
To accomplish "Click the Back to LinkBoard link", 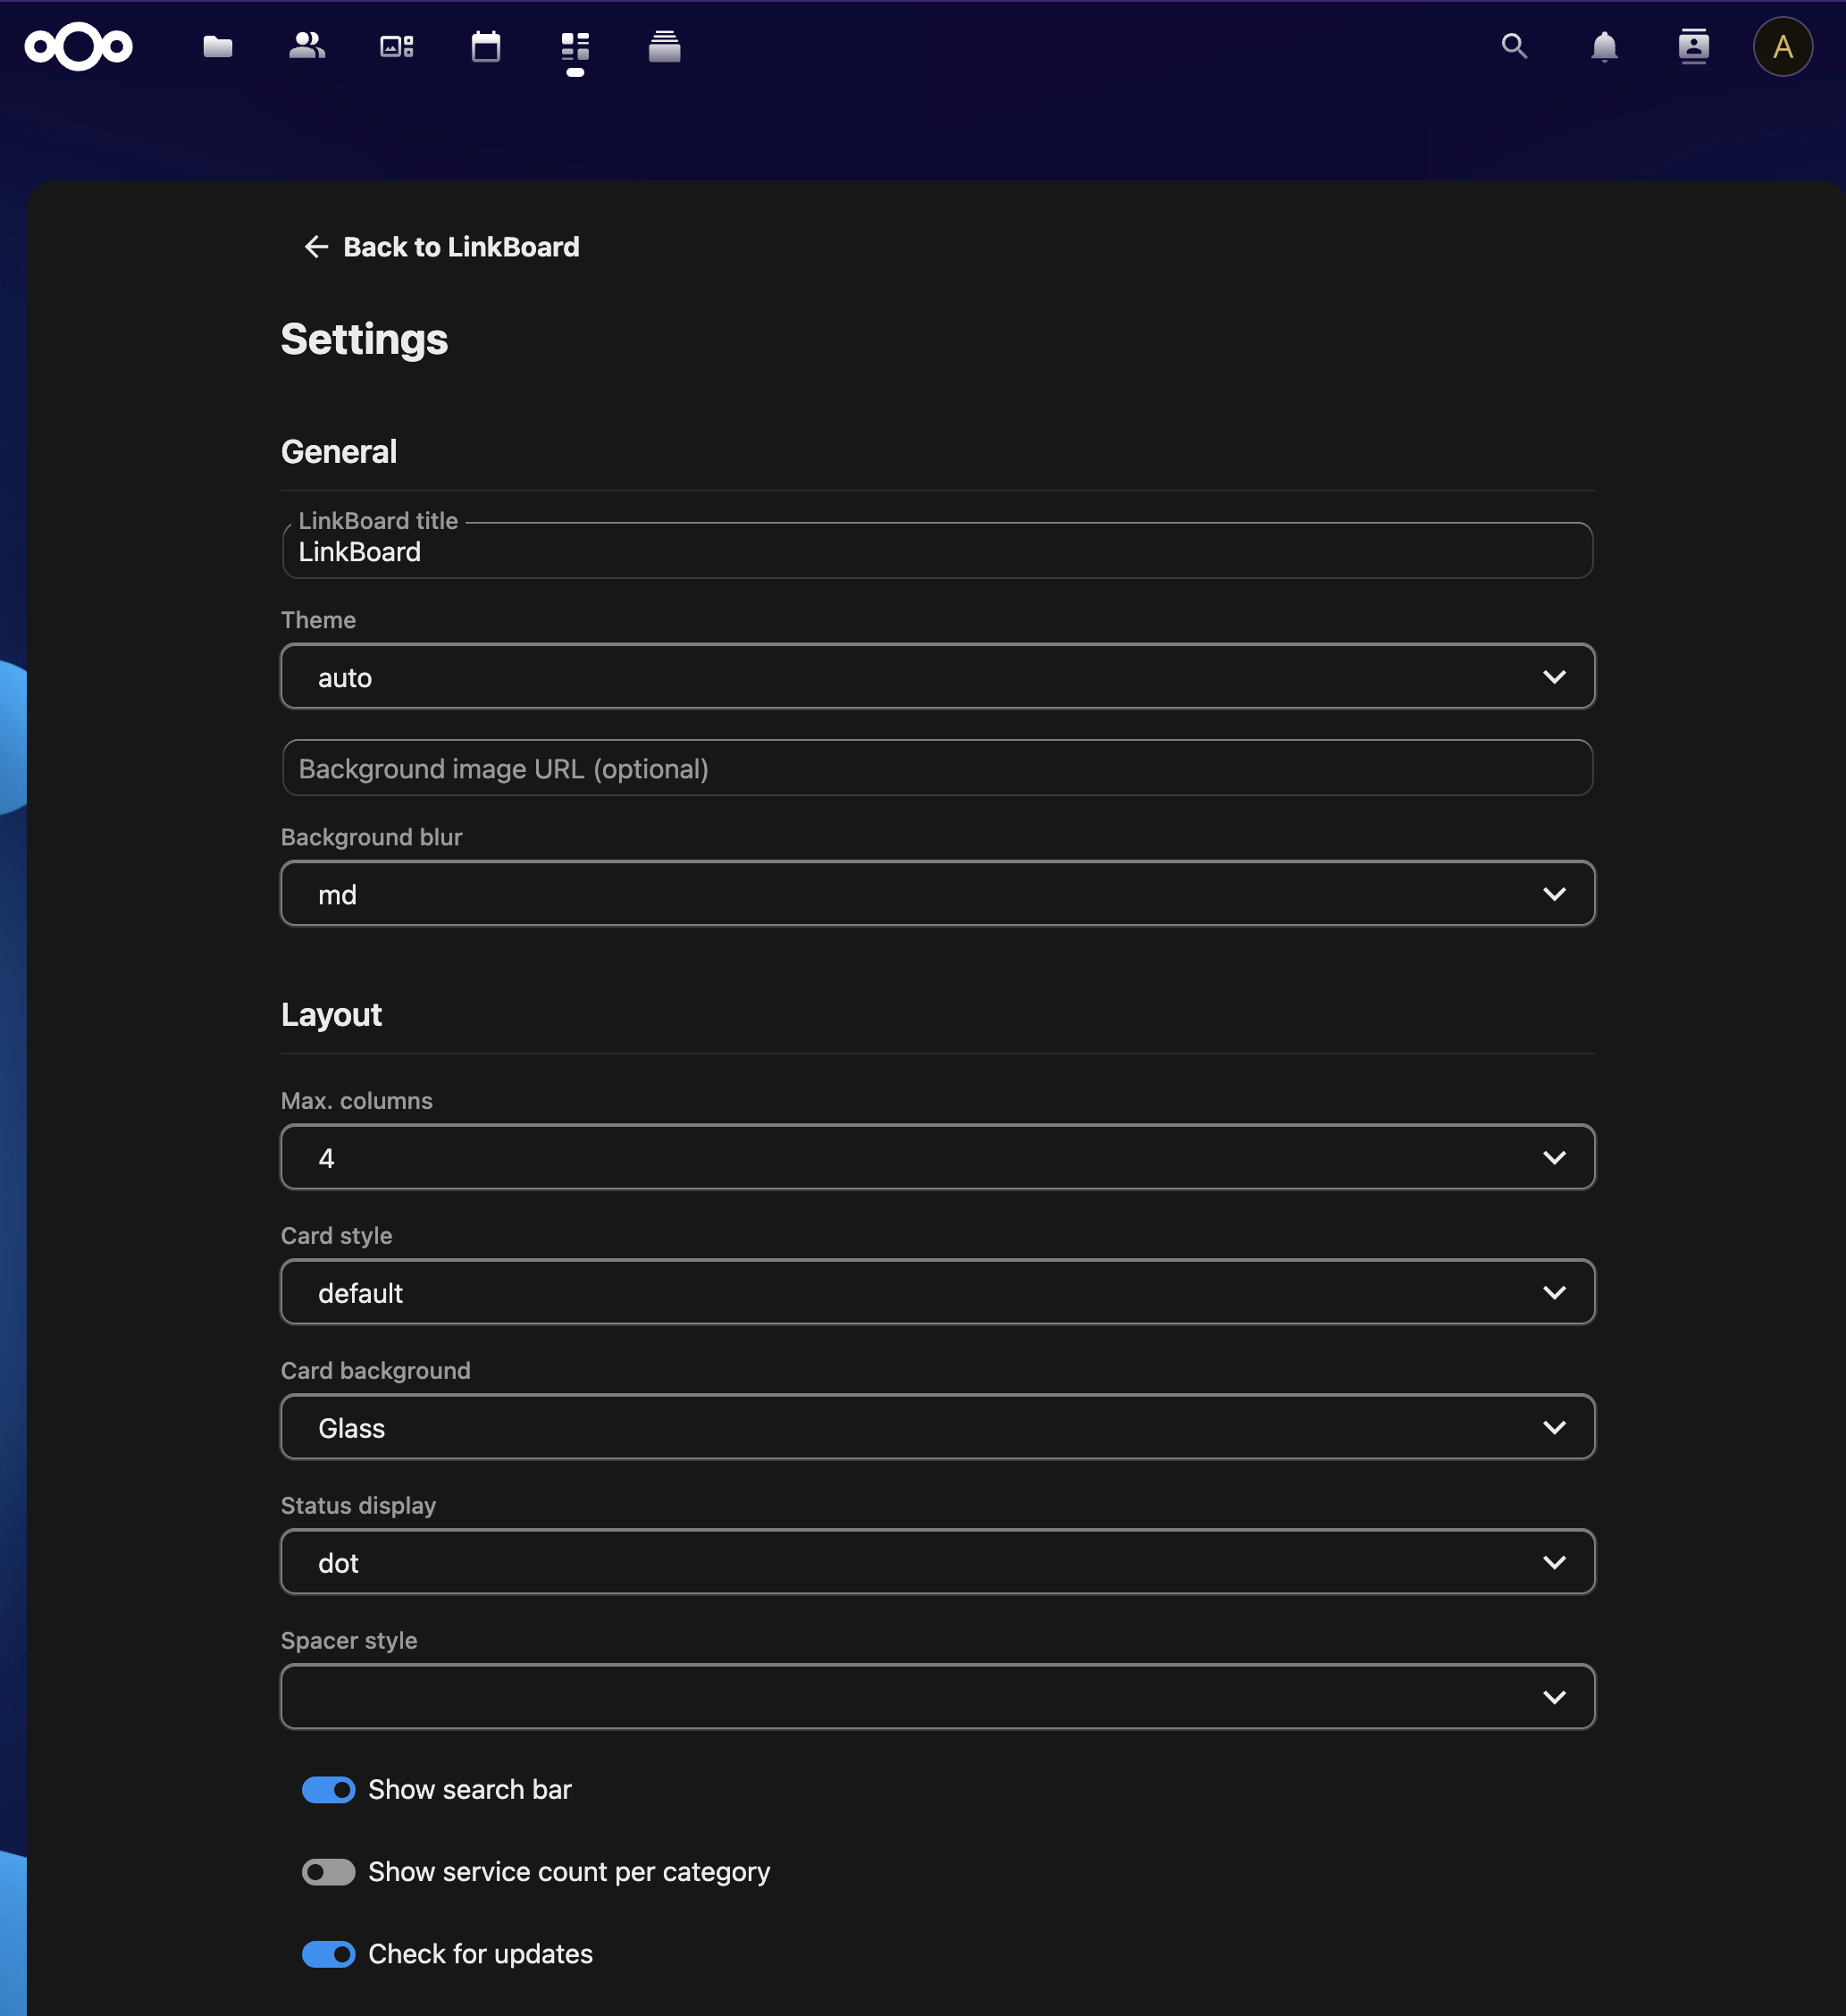I will pos(441,247).
